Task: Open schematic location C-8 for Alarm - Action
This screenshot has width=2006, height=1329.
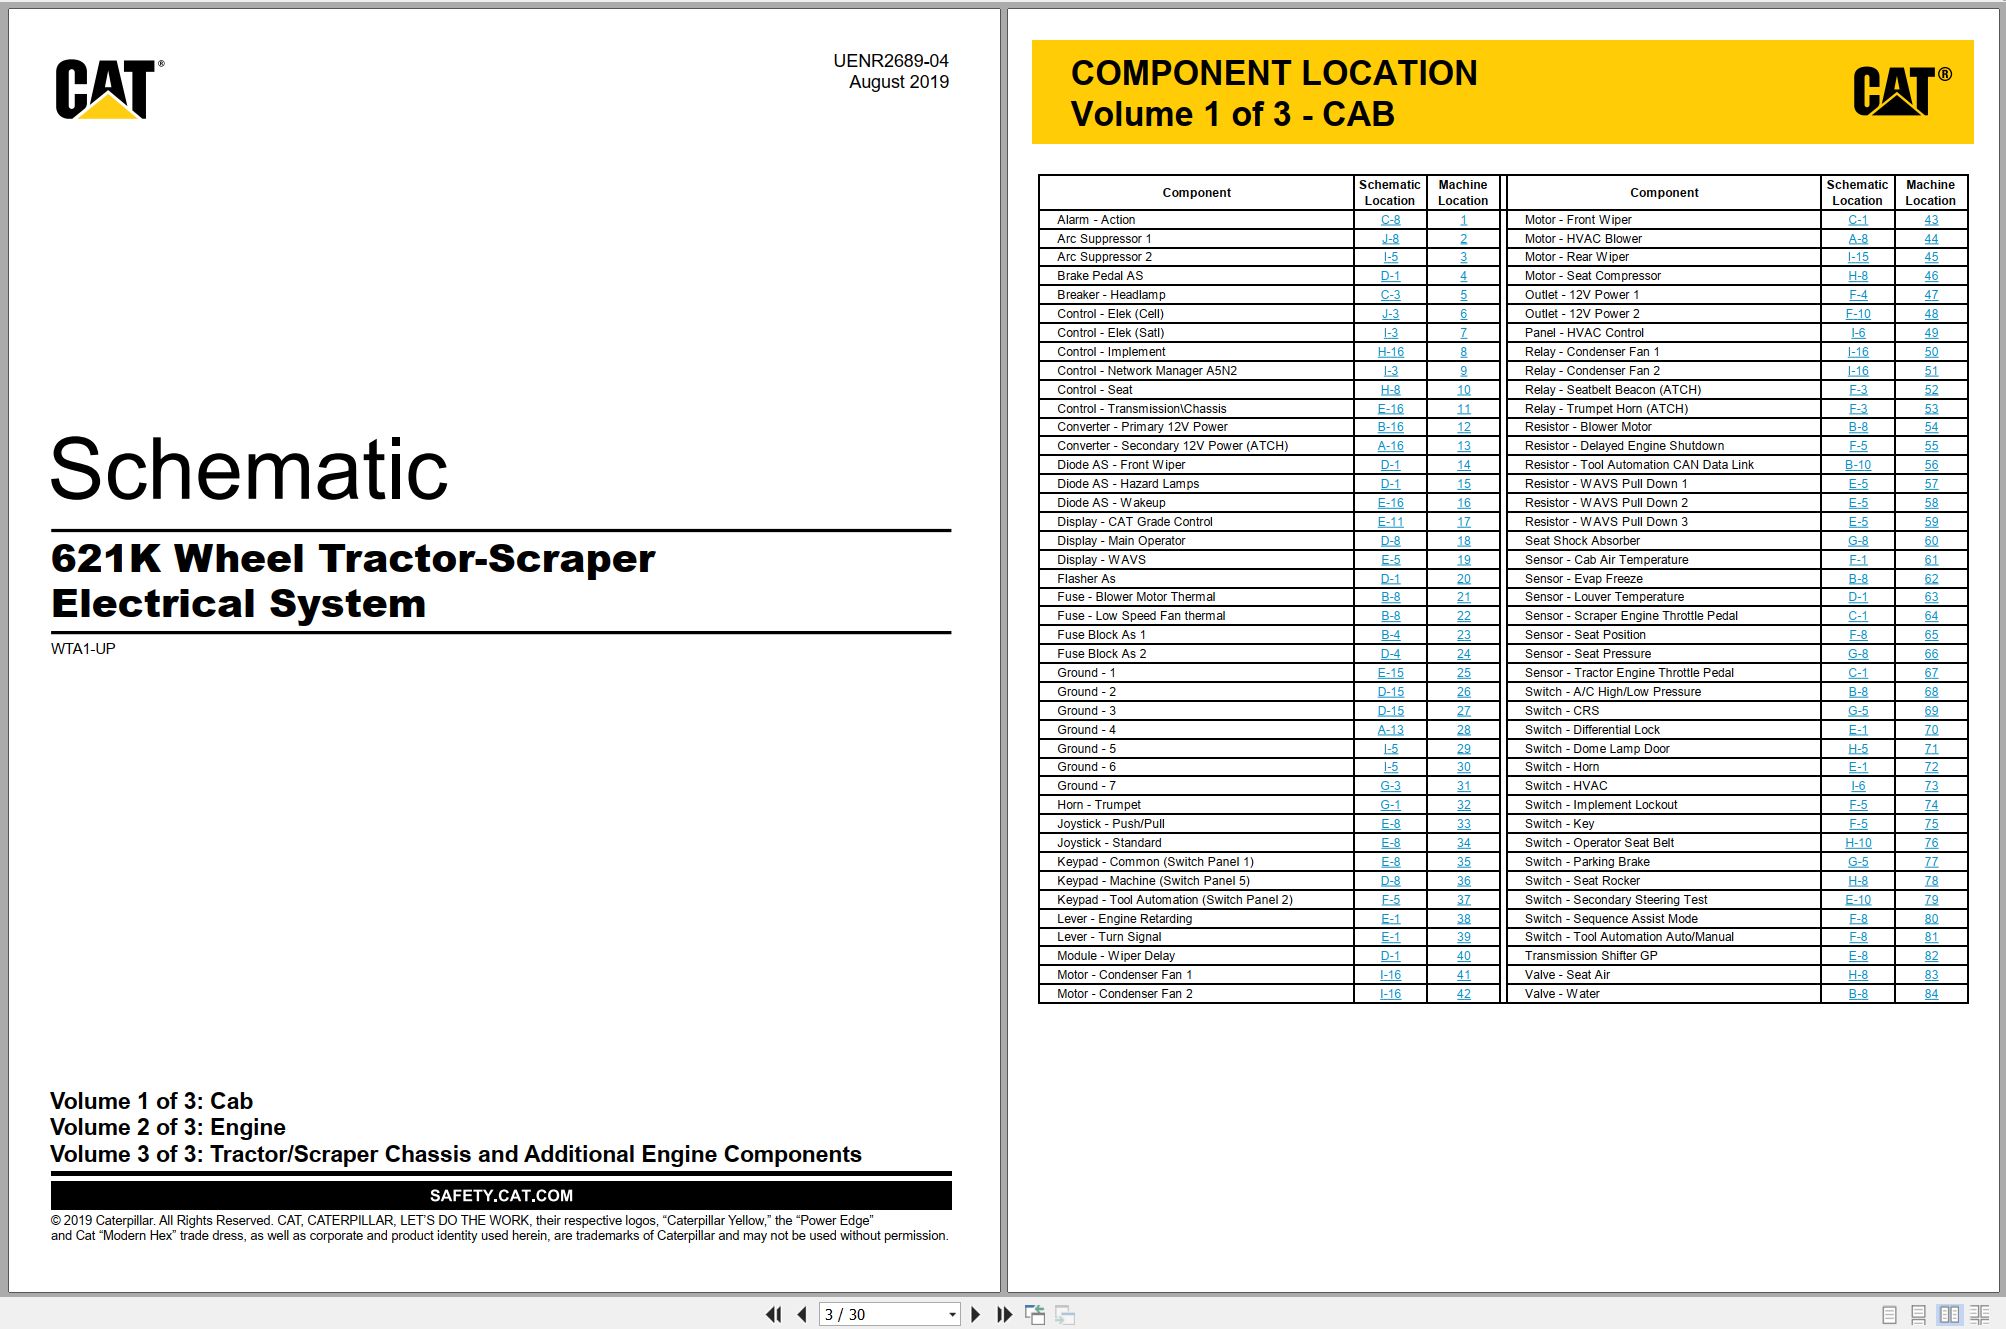Action: pos(1390,220)
